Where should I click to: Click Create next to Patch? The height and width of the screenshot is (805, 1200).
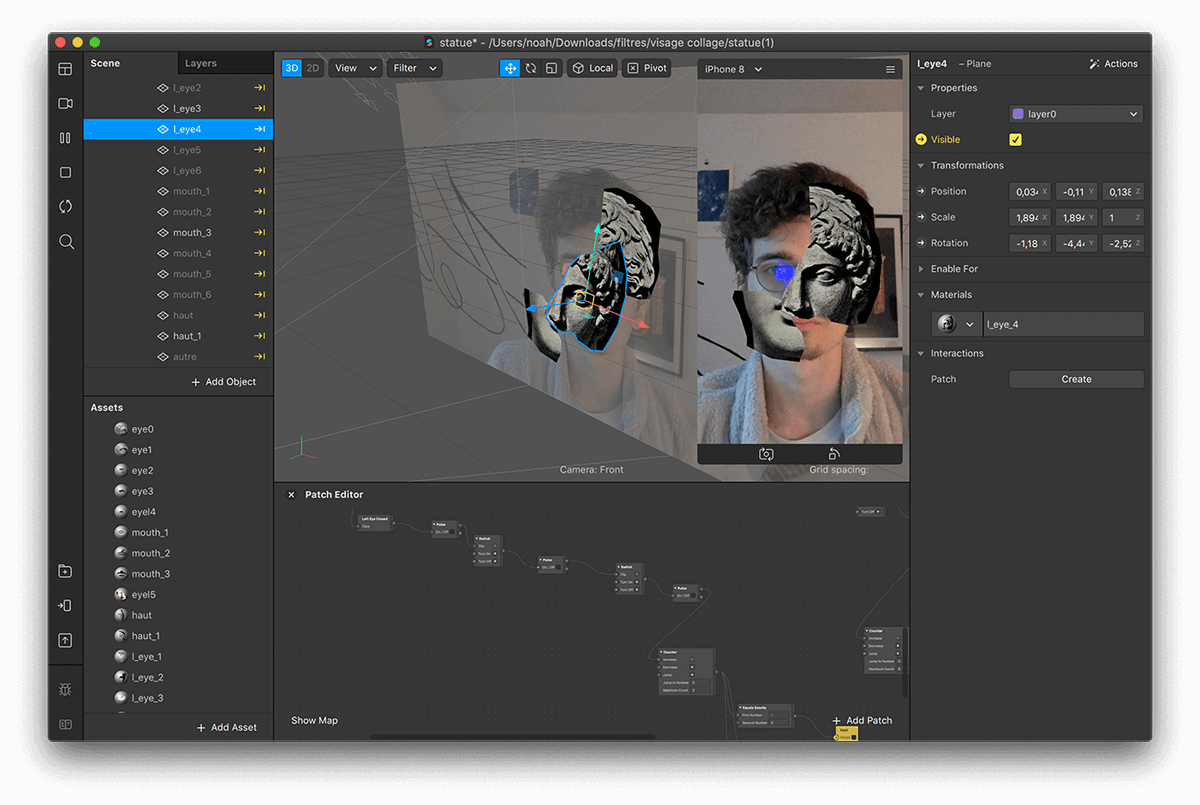pos(1076,379)
